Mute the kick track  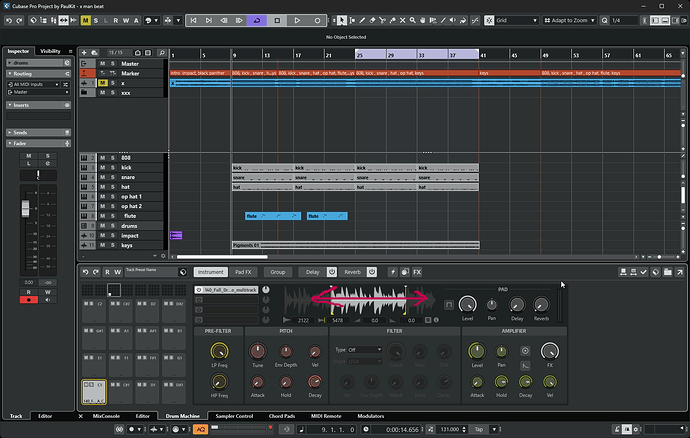point(103,167)
